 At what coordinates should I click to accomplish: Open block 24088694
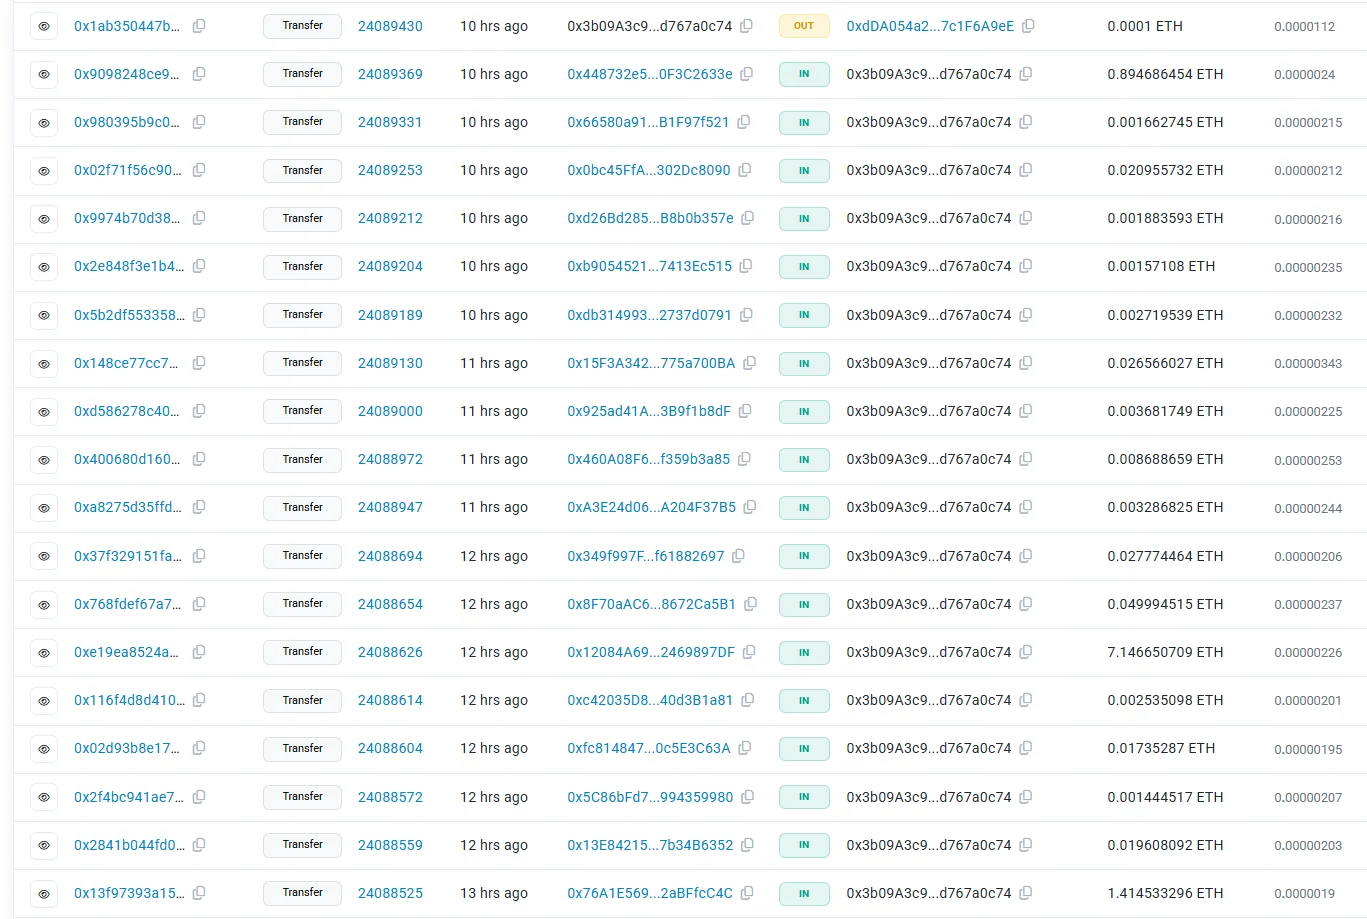pyautogui.click(x=390, y=556)
